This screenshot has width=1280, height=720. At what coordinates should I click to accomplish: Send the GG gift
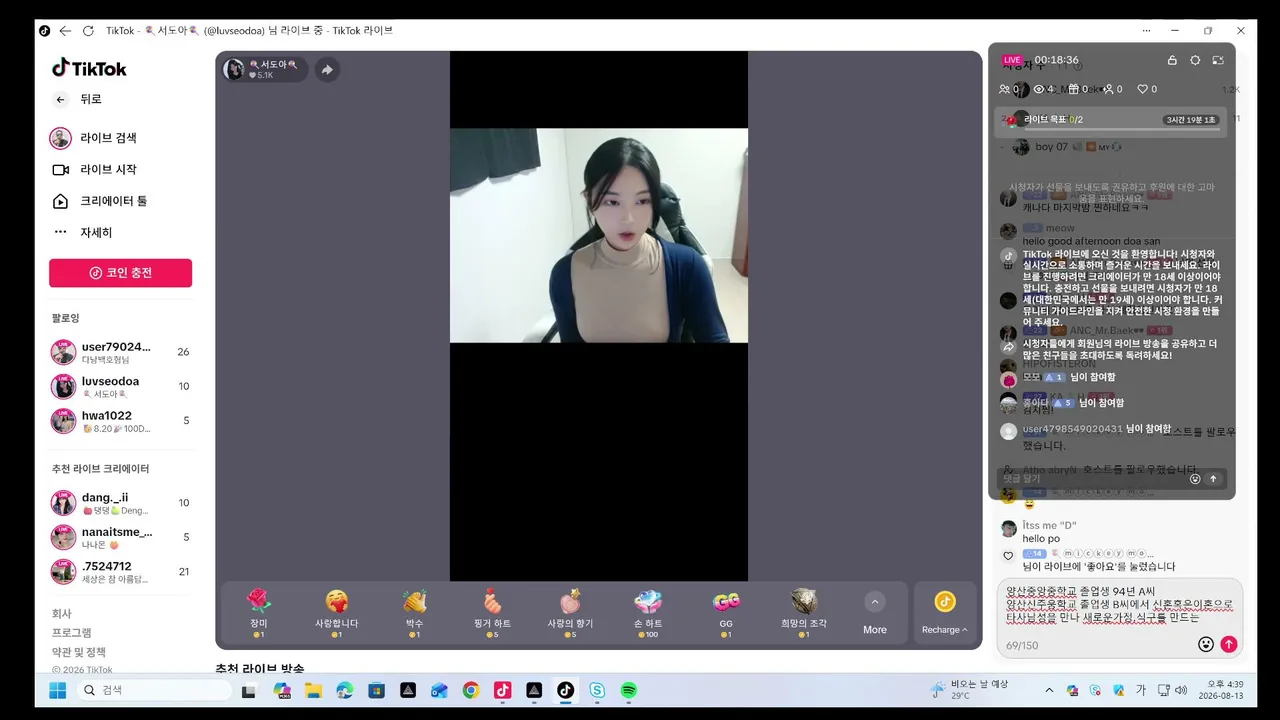pyautogui.click(x=726, y=612)
